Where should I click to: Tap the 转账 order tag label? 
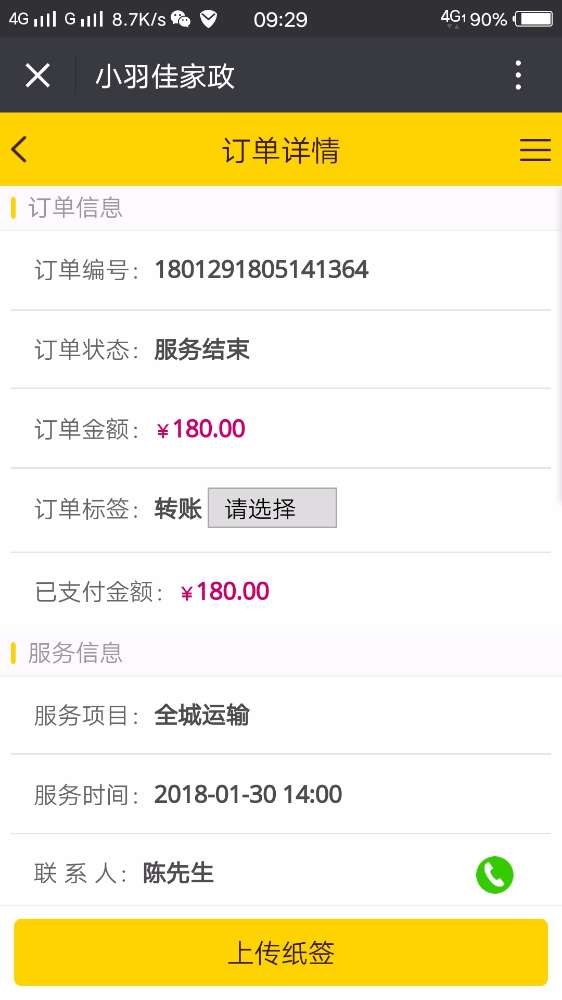click(178, 509)
